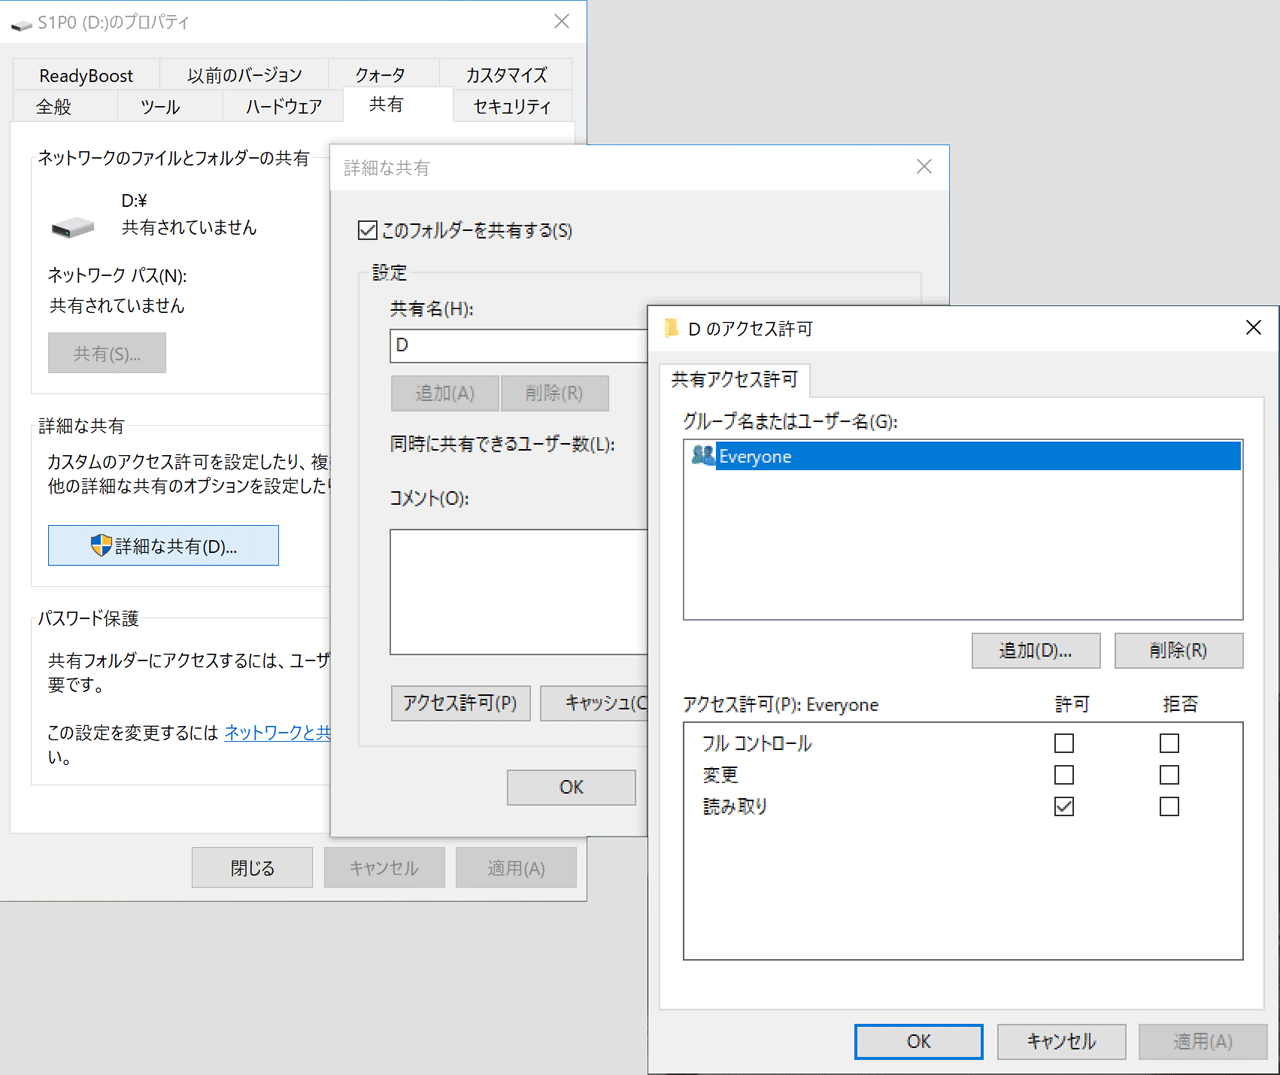Confirm Dのアクセス許可 dialog with OK
This screenshot has height=1075, width=1280.
tap(919, 1041)
